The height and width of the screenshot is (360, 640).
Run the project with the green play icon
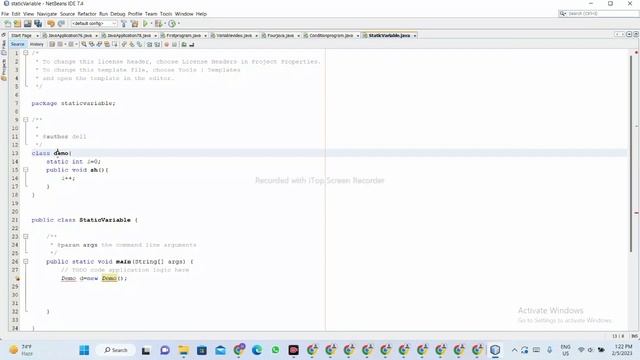click(145, 24)
